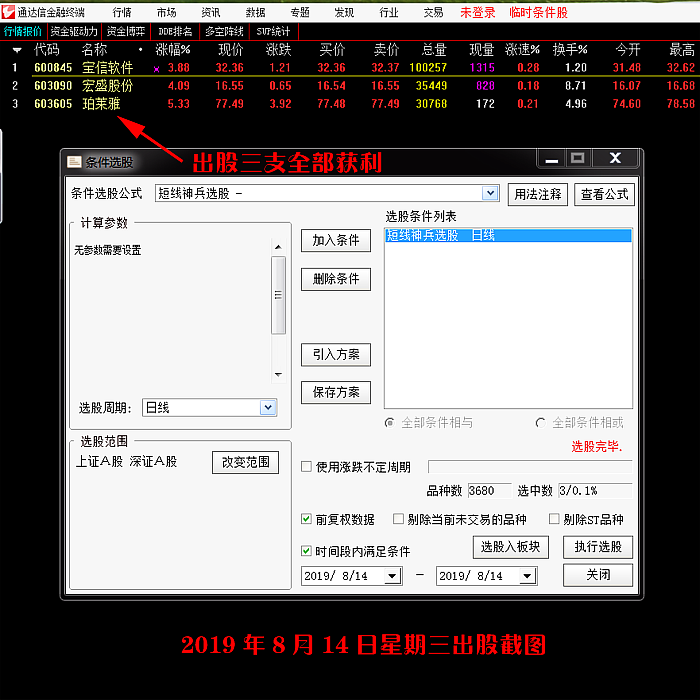Select stock row 宏盛股份
Viewport: 700px width, 700px height.
click(350, 86)
